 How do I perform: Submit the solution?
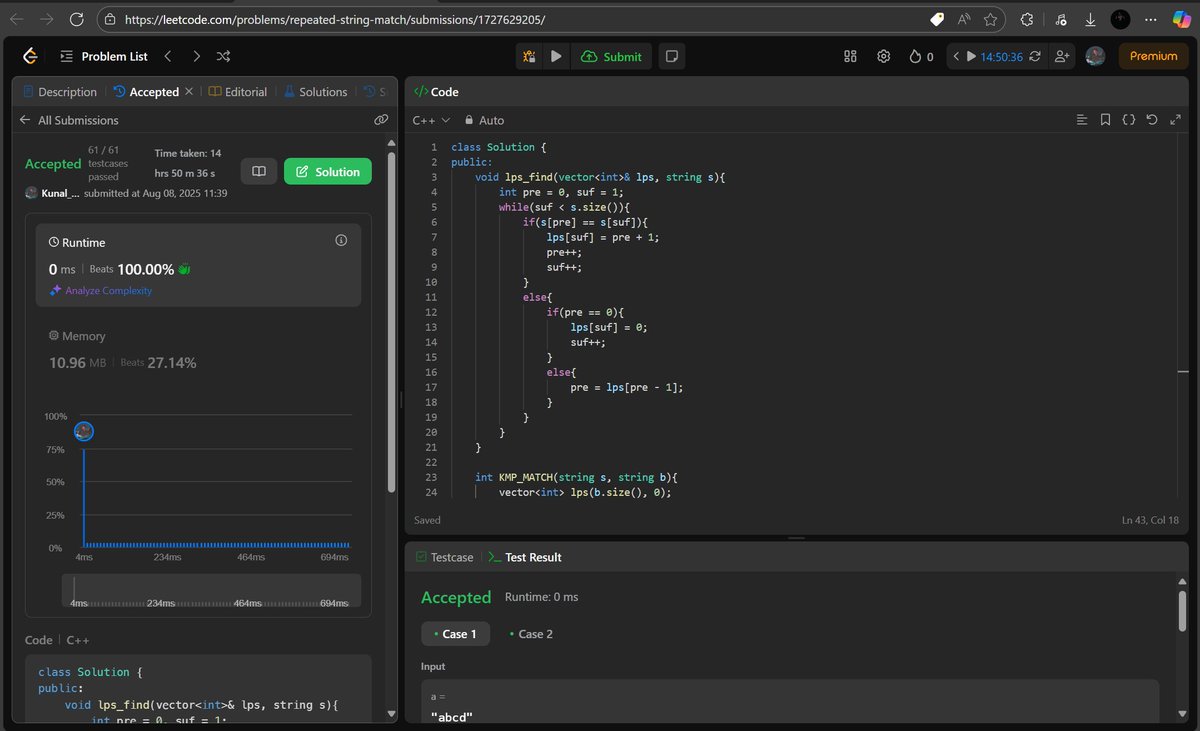611,57
